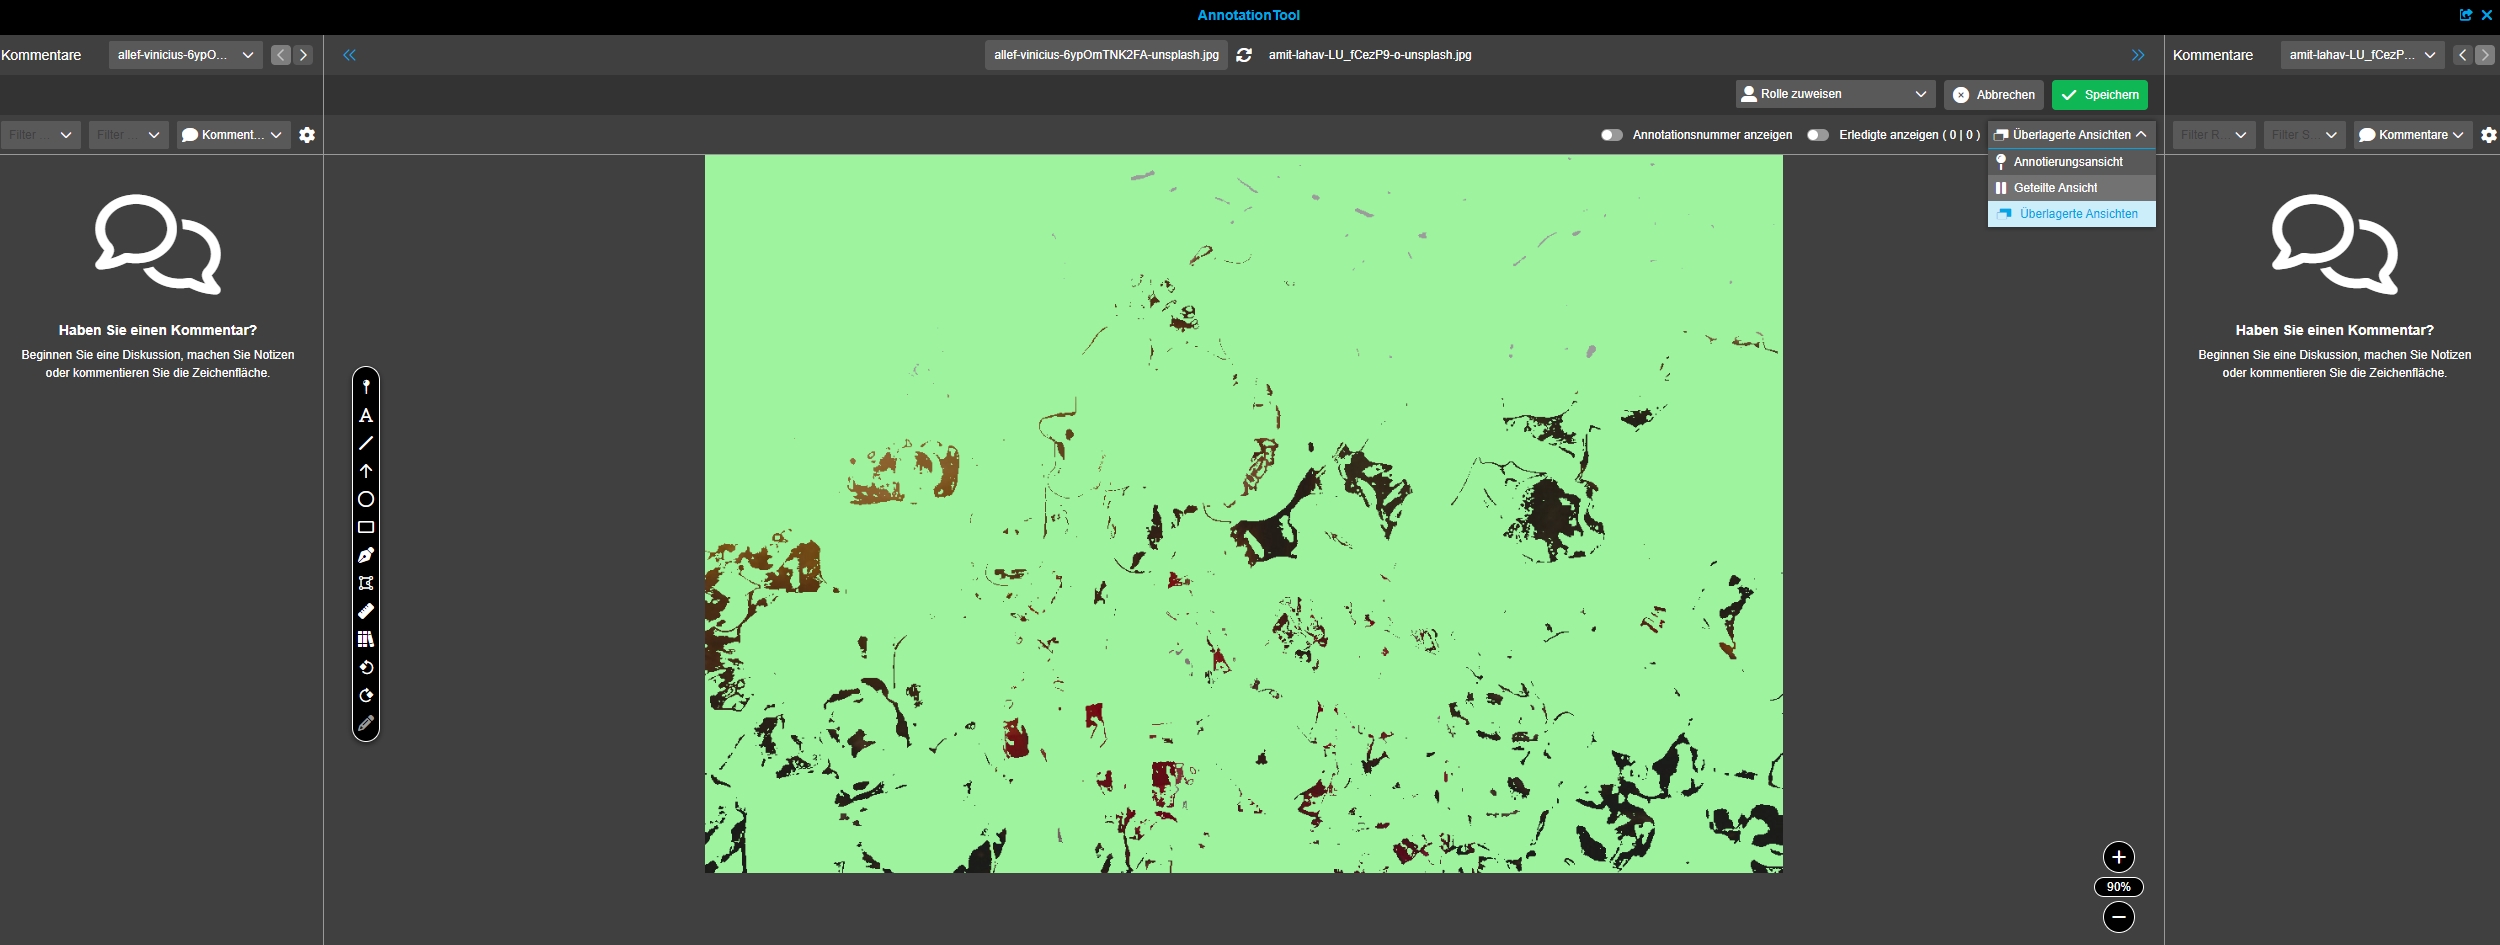Open the Rolle zuweisen dropdown

[x=1835, y=94]
